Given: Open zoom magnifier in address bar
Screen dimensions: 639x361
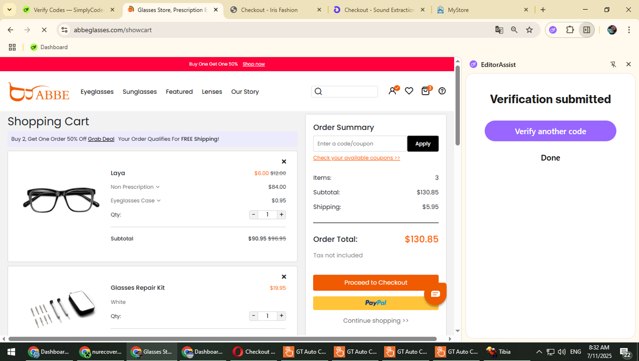Looking at the screenshot, I should click(514, 30).
